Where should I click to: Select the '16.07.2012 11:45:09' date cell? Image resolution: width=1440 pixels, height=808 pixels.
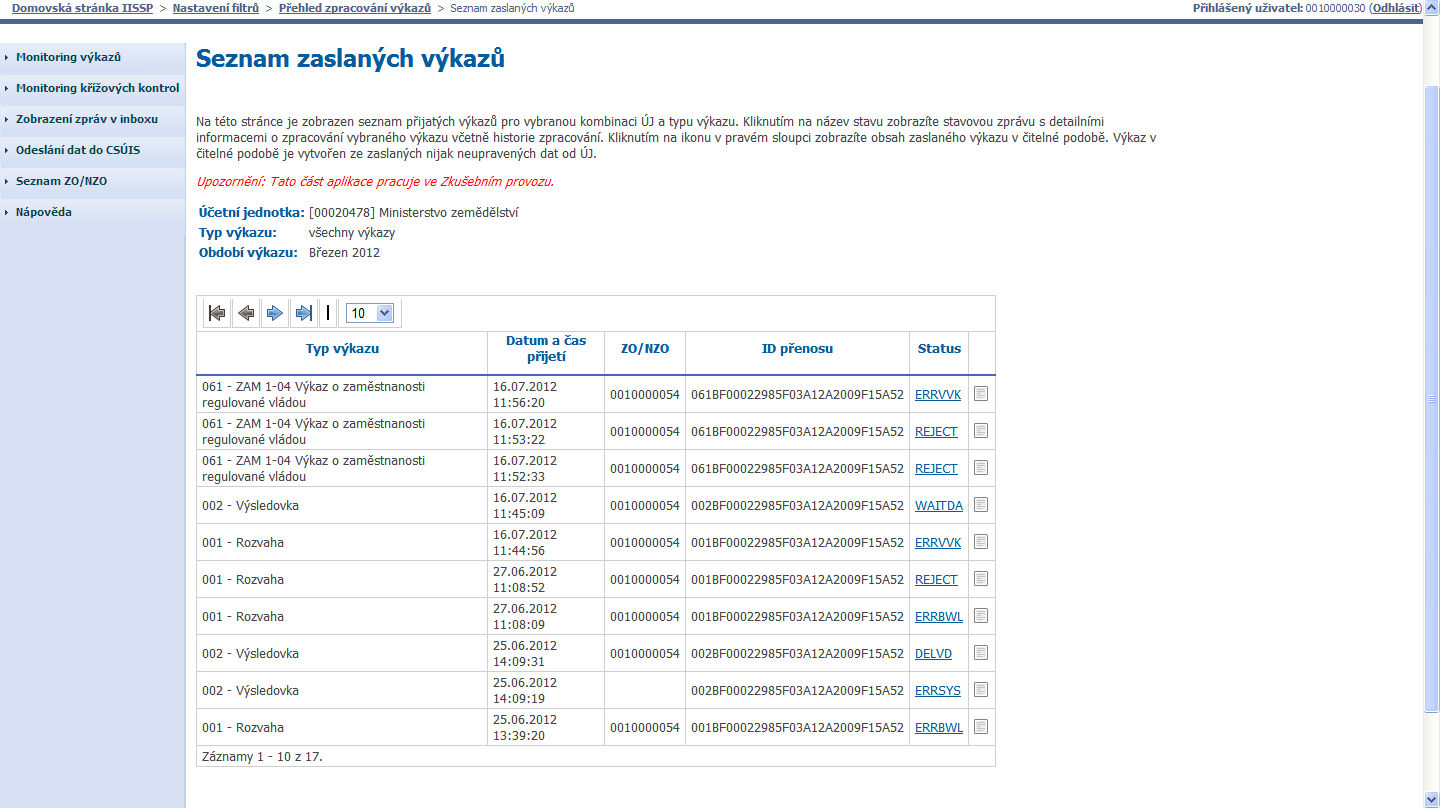click(546, 505)
